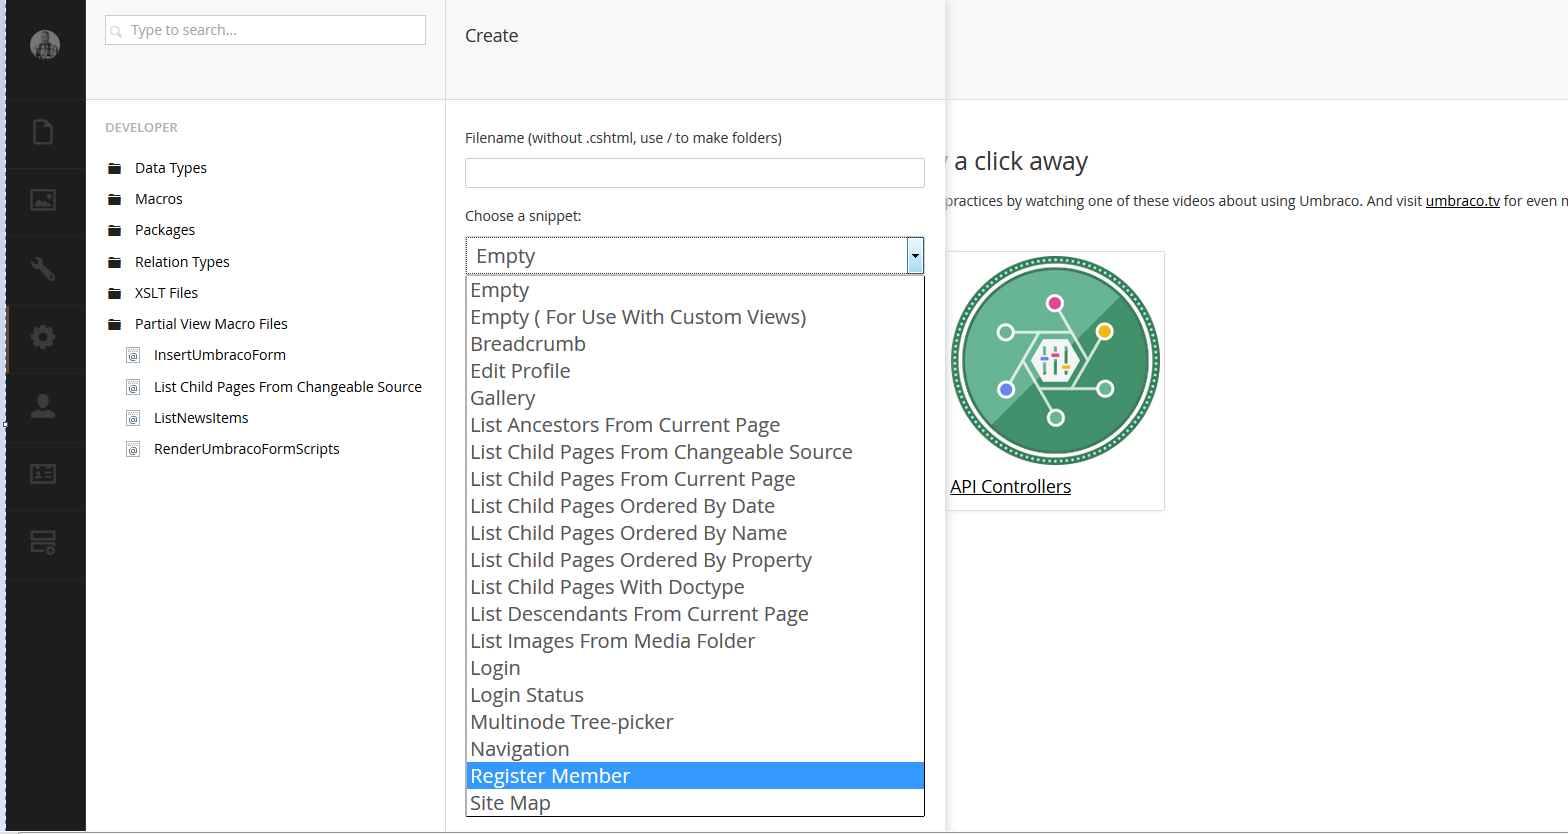Click the RenderUmbracoFormScripts file icon

(133, 450)
